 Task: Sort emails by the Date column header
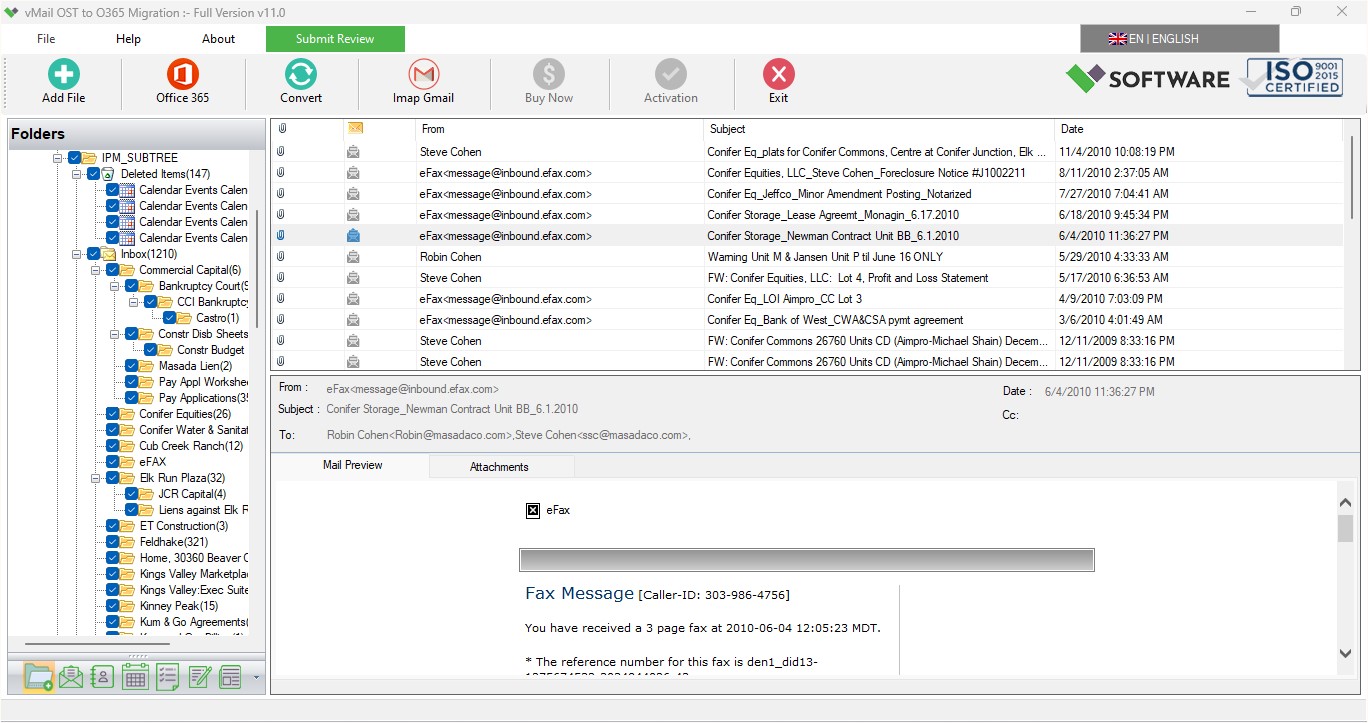click(1199, 129)
